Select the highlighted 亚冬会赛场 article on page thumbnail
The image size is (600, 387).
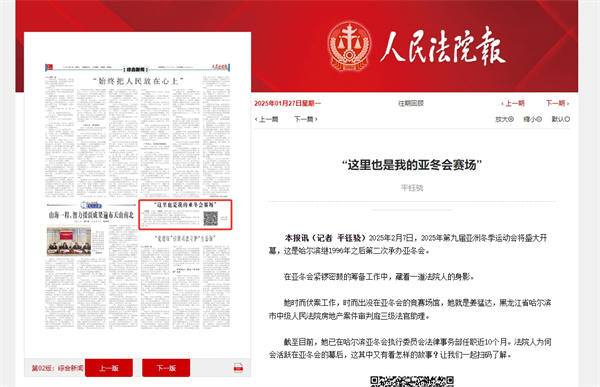[185, 214]
